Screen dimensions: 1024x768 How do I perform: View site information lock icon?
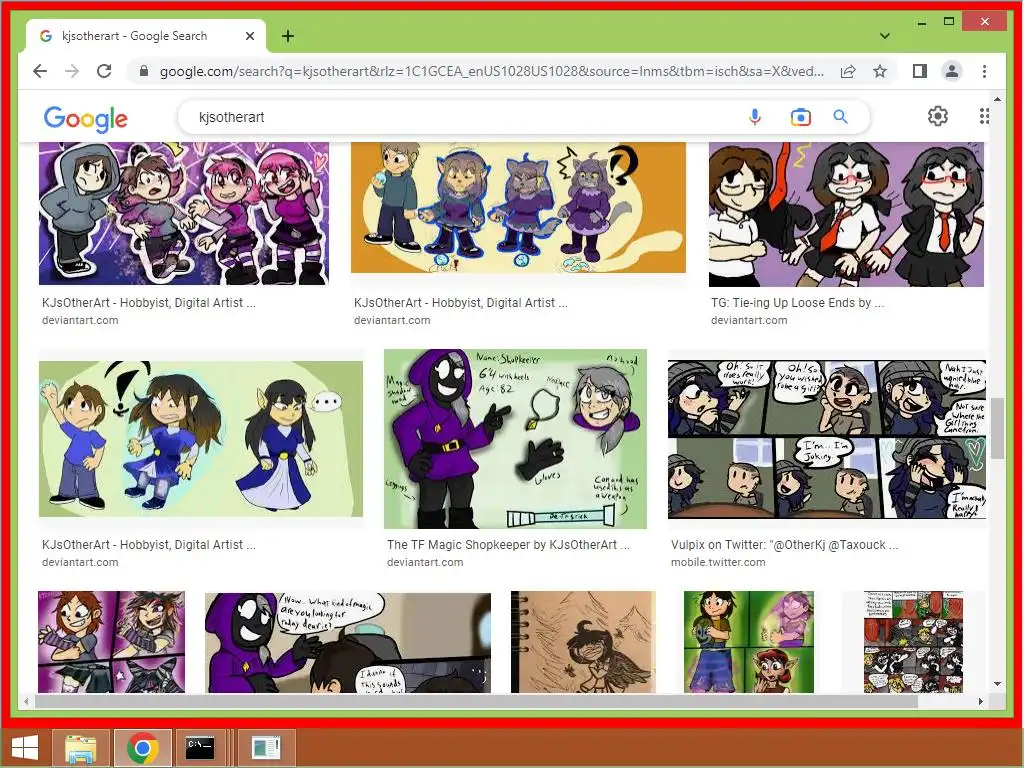[144, 71]
